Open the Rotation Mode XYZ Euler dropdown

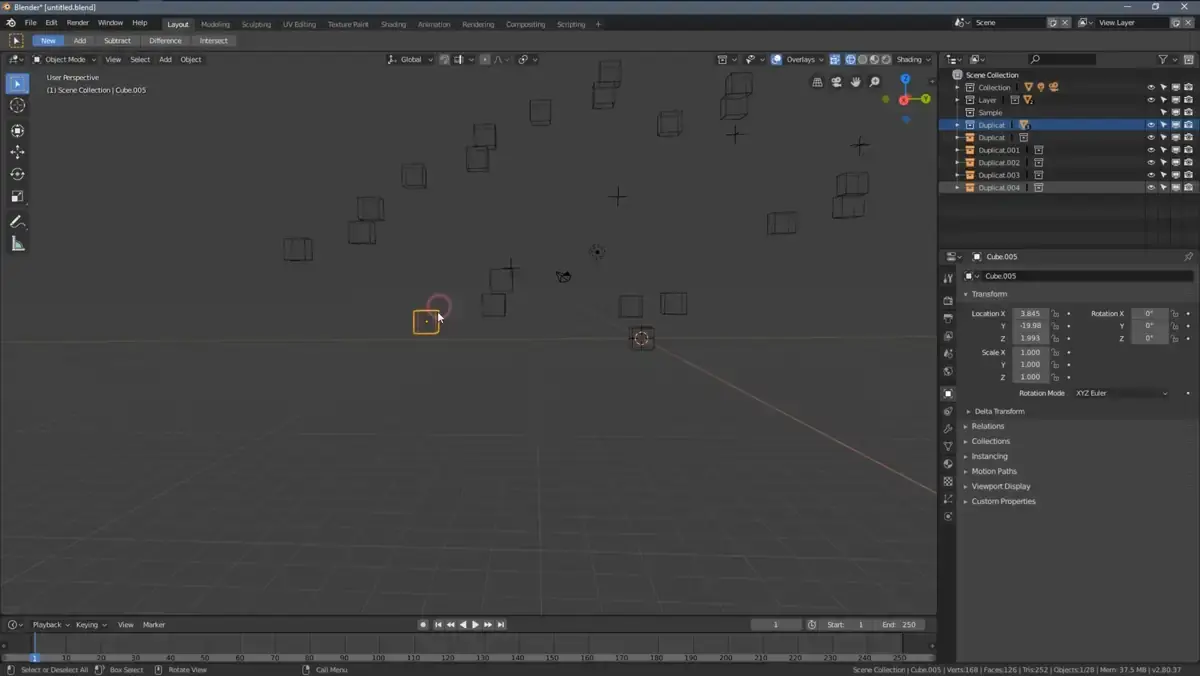pyautogui.click(x=1121, y=393)
